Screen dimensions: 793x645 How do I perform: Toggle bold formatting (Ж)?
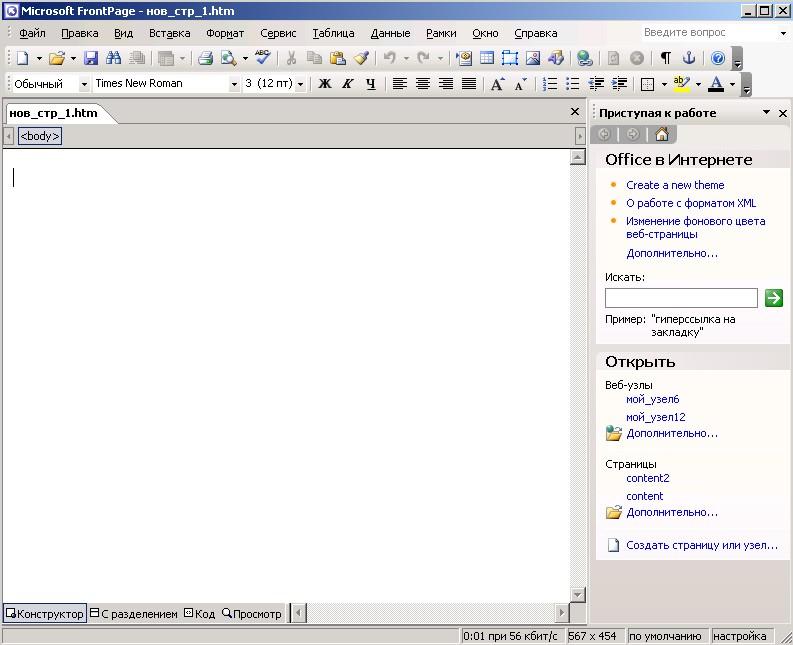pos(325,83)
